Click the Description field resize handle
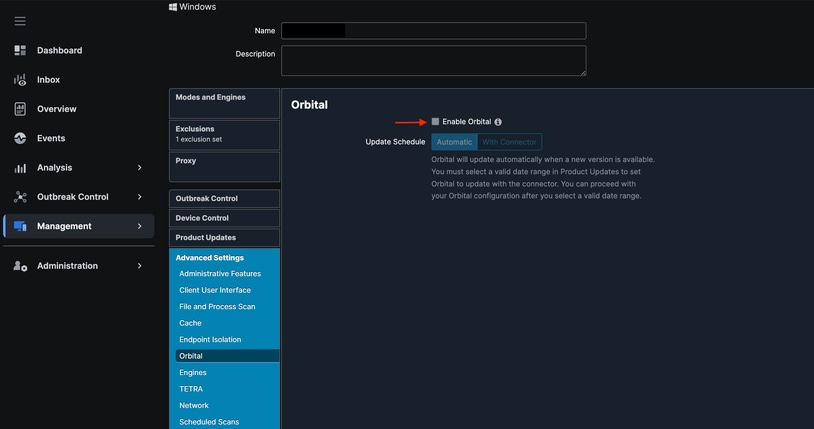Image resolution: width=814 pixels, height=429 pixels. coord(583,73)
